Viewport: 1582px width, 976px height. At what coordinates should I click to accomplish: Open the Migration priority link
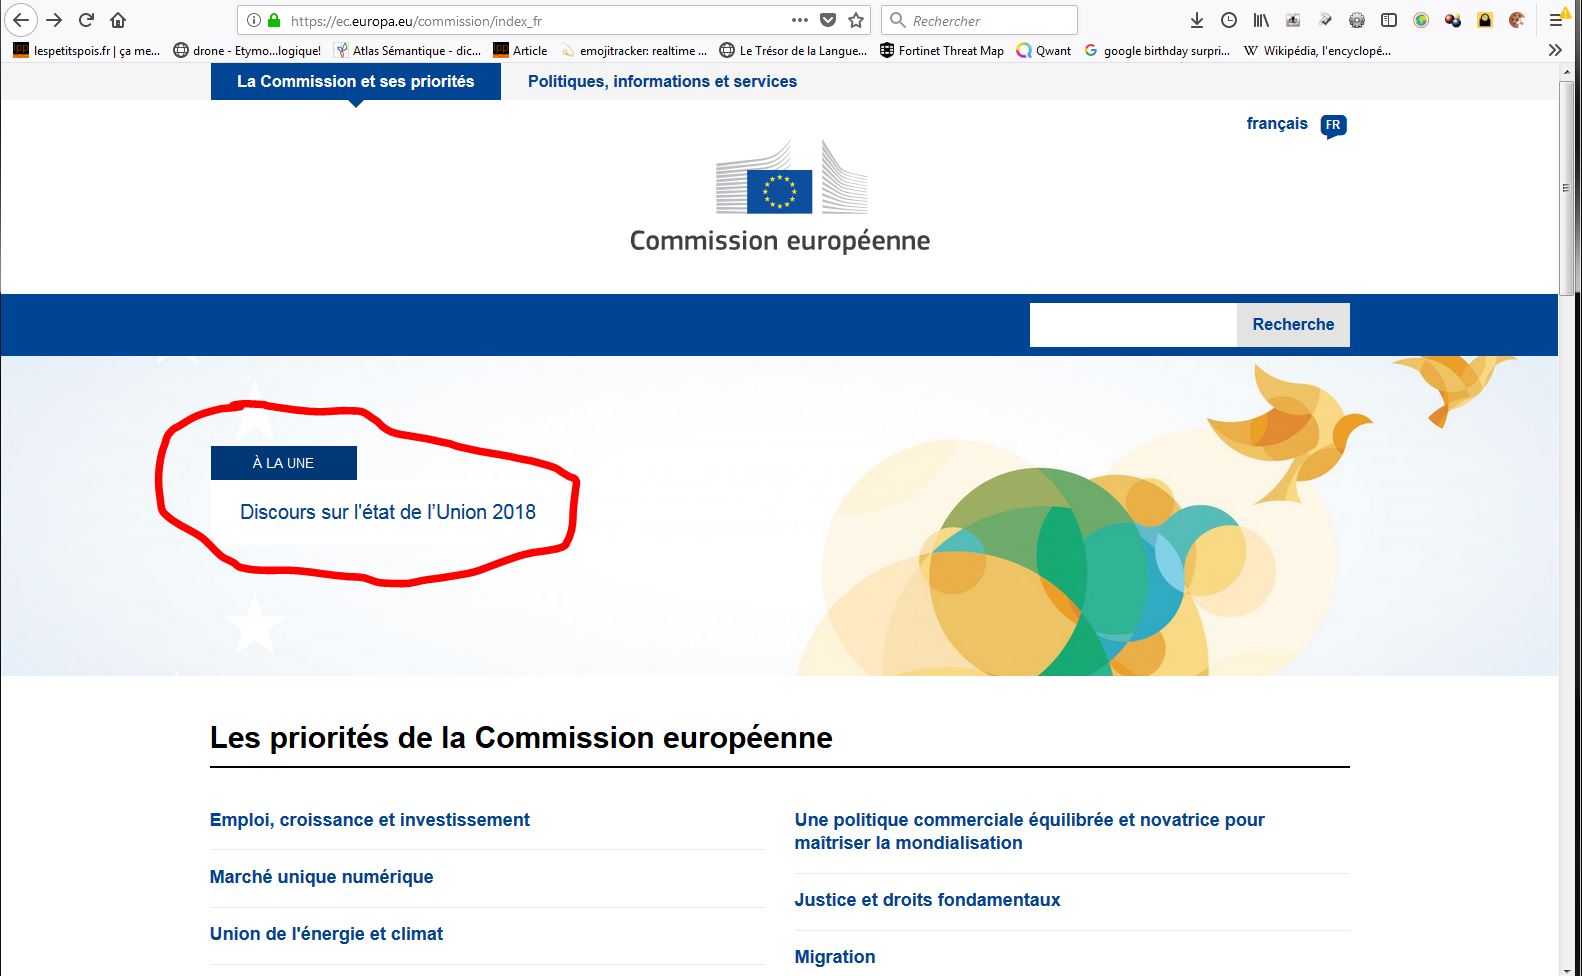point(835,957)
